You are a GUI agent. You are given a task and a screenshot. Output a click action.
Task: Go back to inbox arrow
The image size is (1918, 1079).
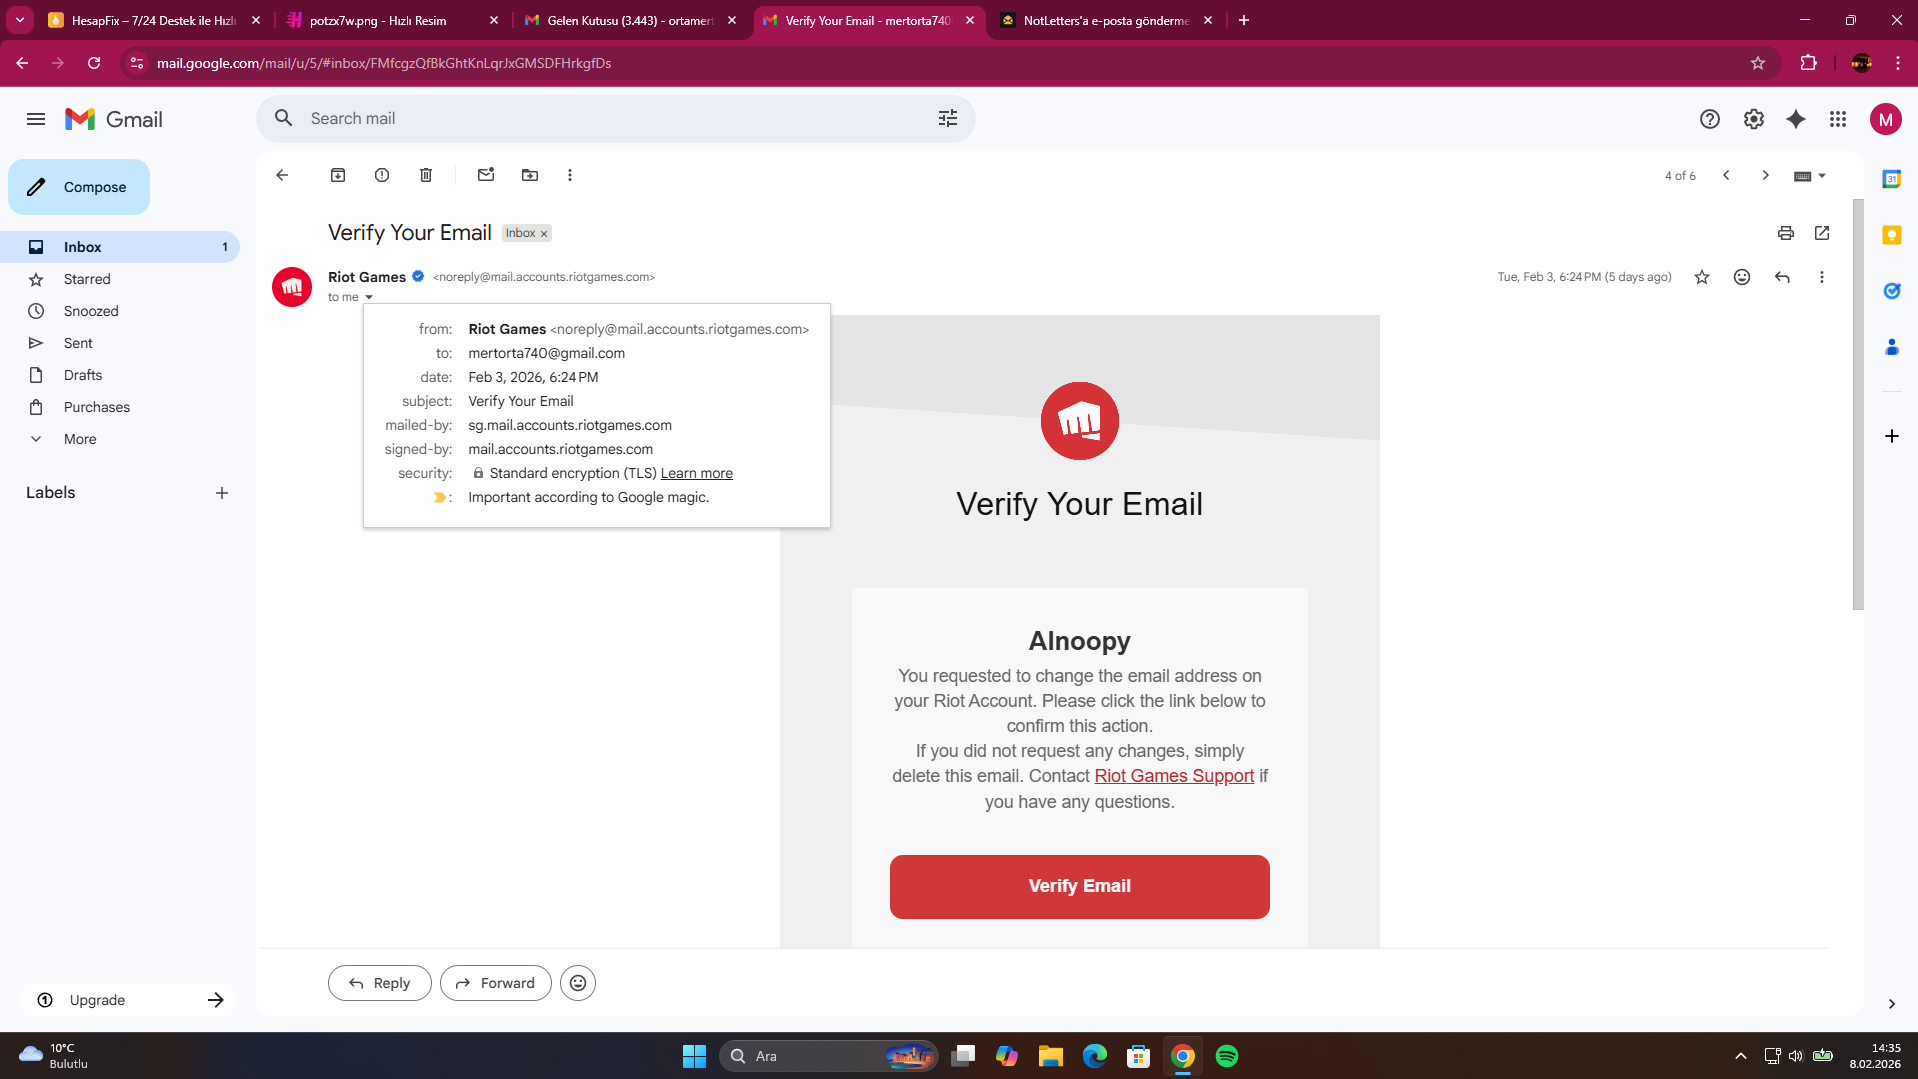coord(282,175)
